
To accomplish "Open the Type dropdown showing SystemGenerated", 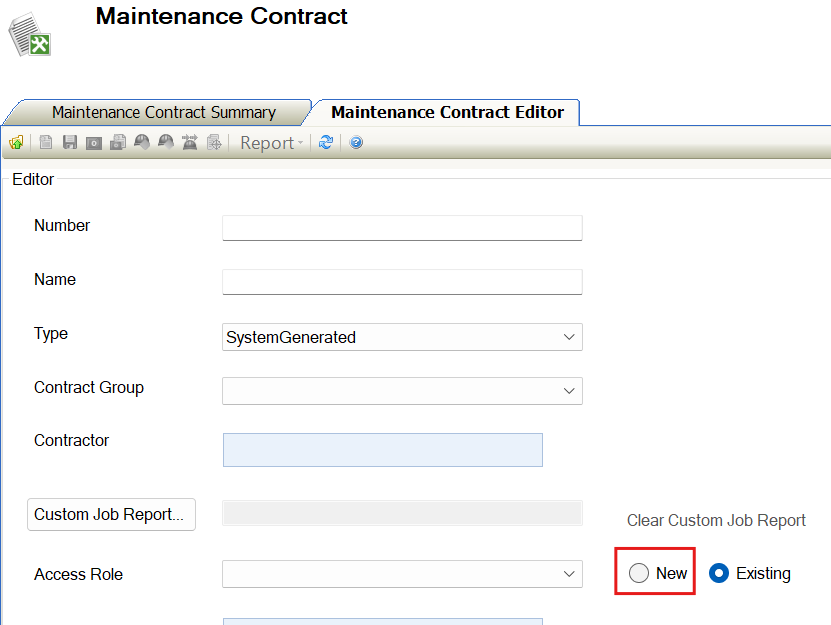I will pyautogui.click(x=402, y=337).
